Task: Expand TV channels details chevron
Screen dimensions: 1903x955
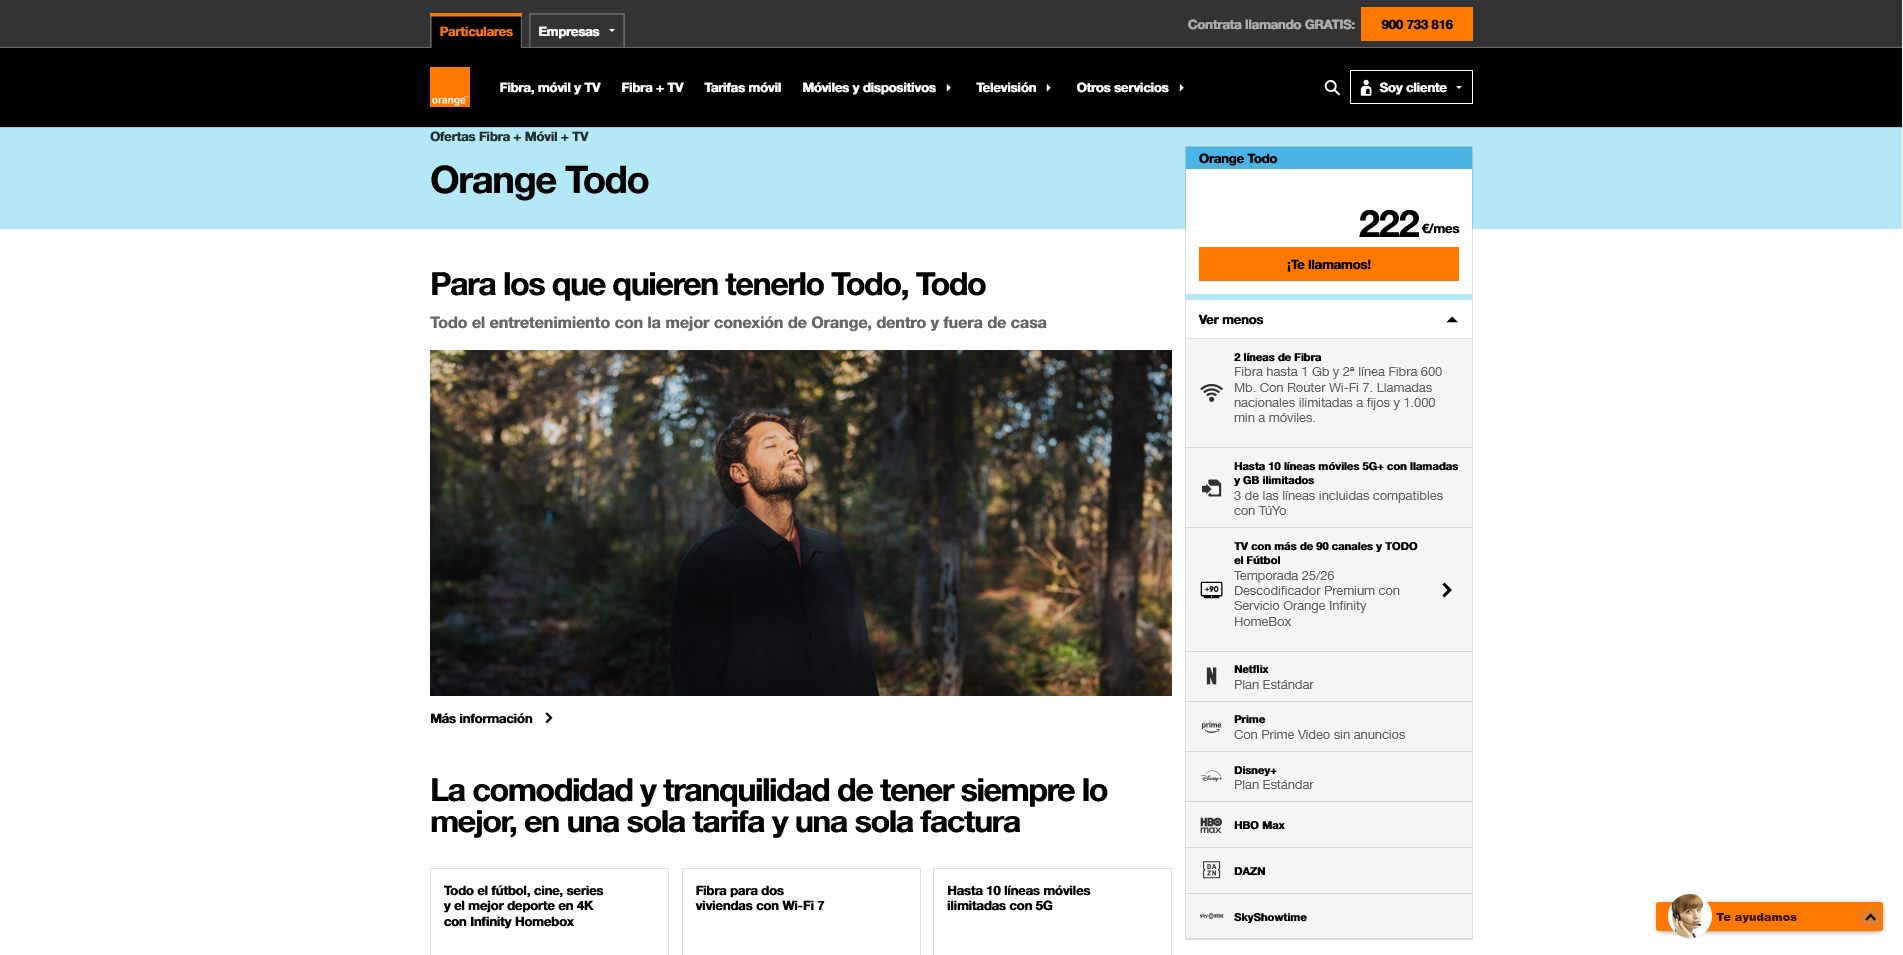Action: click(1446, 590)
